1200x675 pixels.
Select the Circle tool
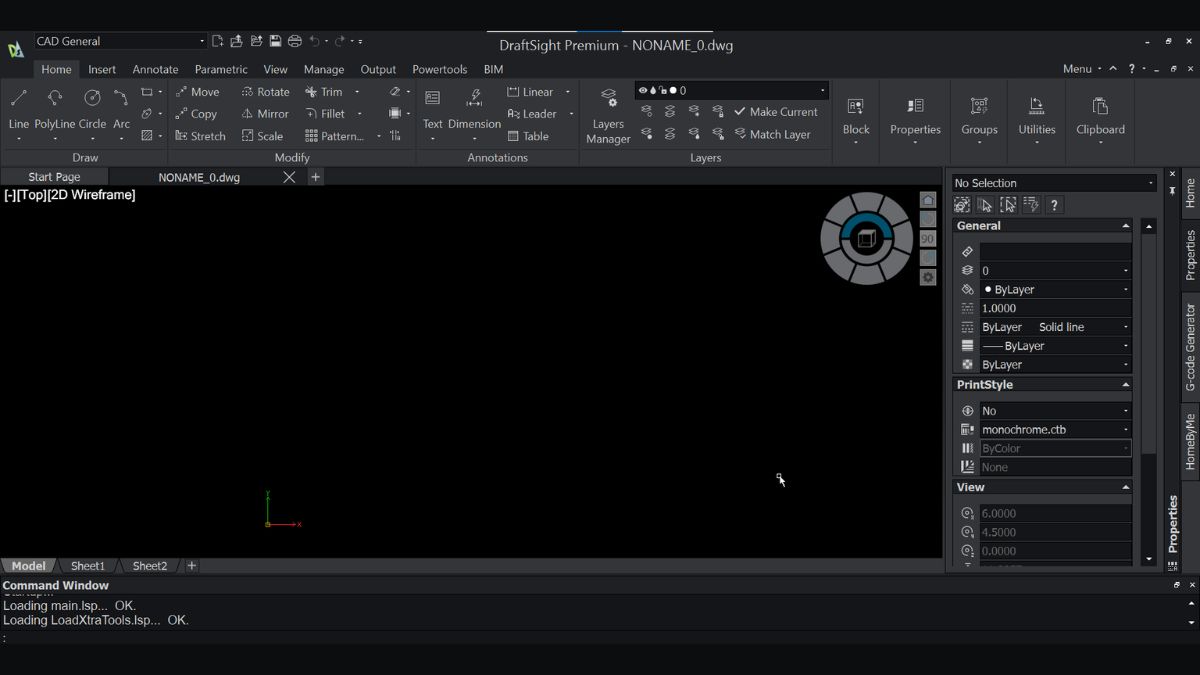[x=92, y=108]
